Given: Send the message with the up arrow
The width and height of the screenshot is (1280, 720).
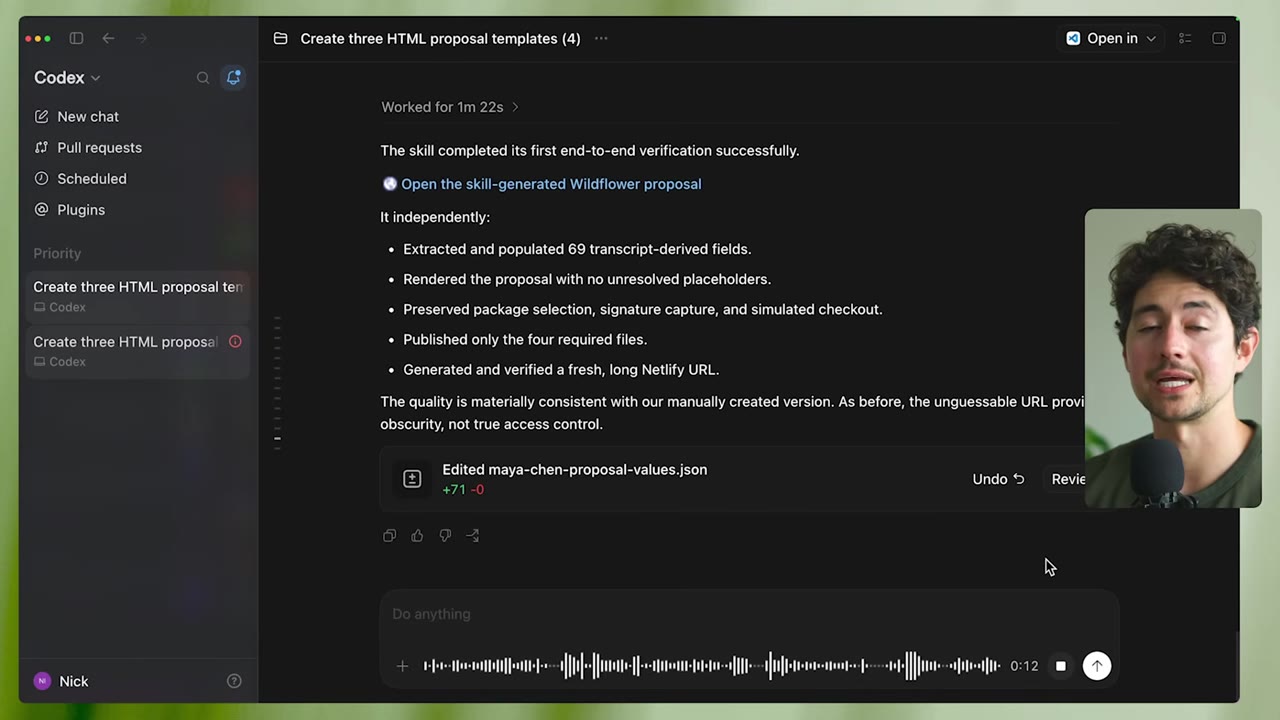Looking at the screenshot, I should point(1097,665).
